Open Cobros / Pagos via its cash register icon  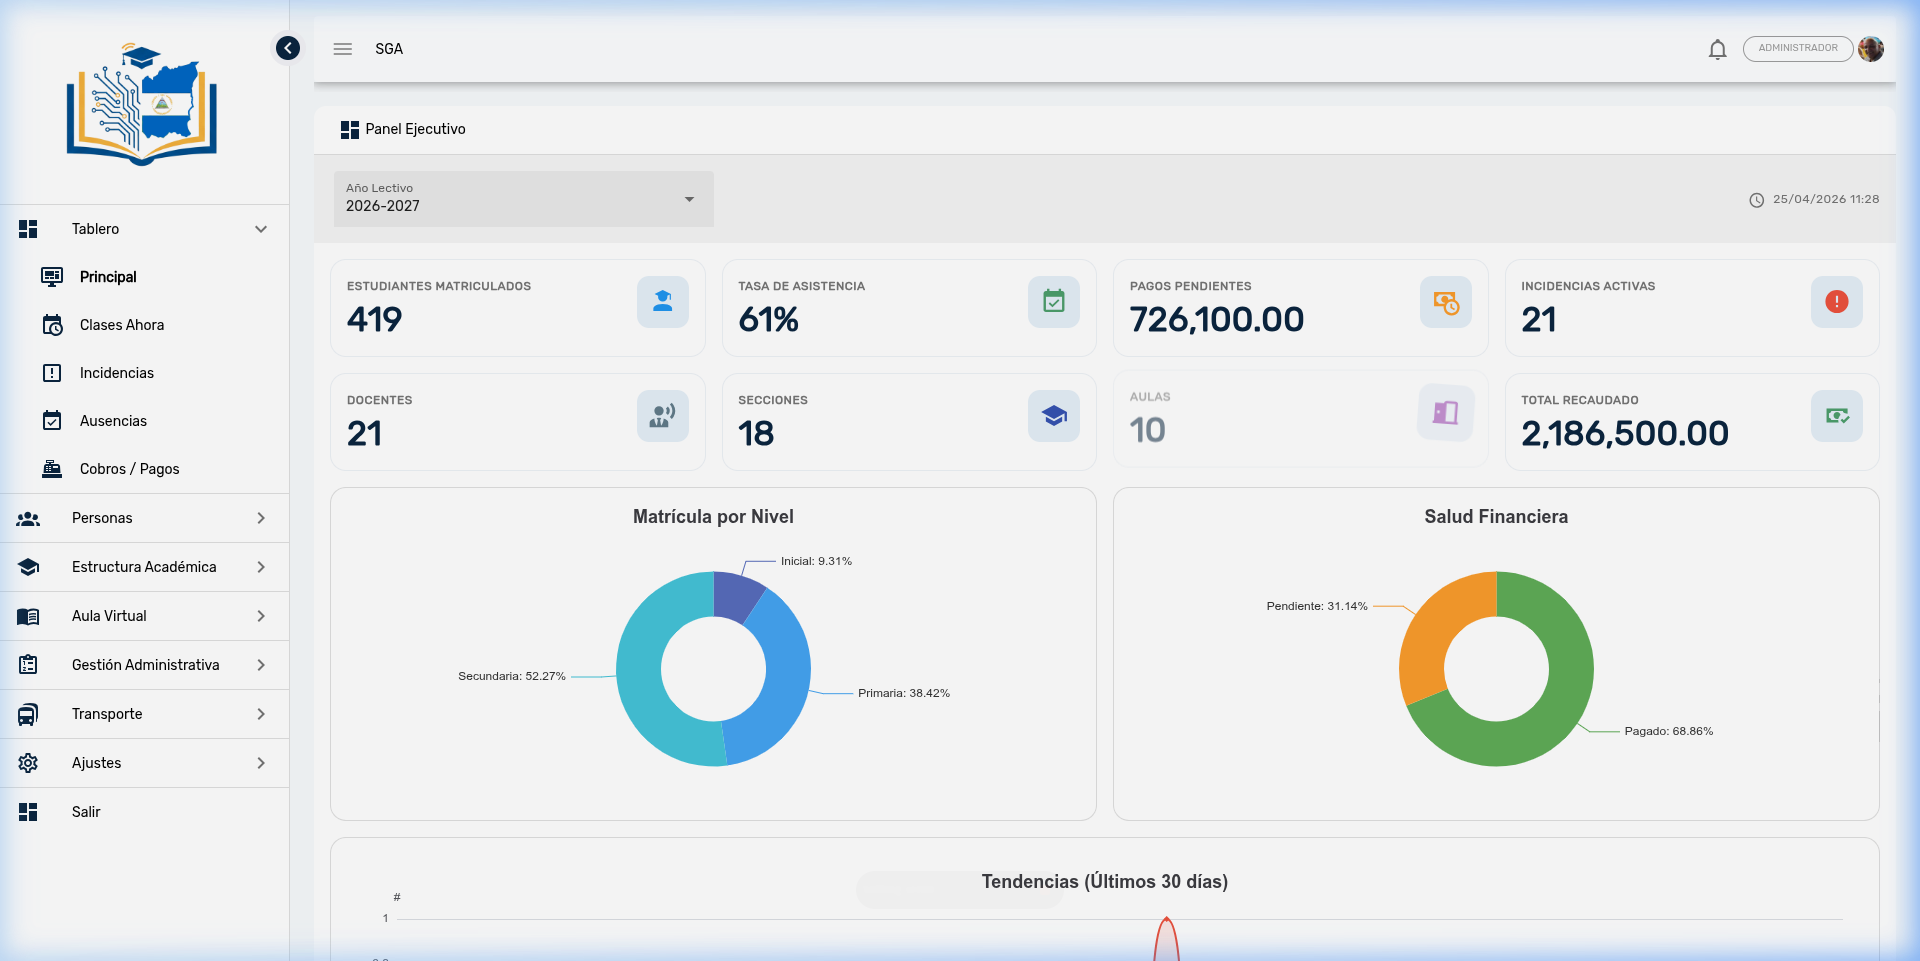tap(52, 468)
